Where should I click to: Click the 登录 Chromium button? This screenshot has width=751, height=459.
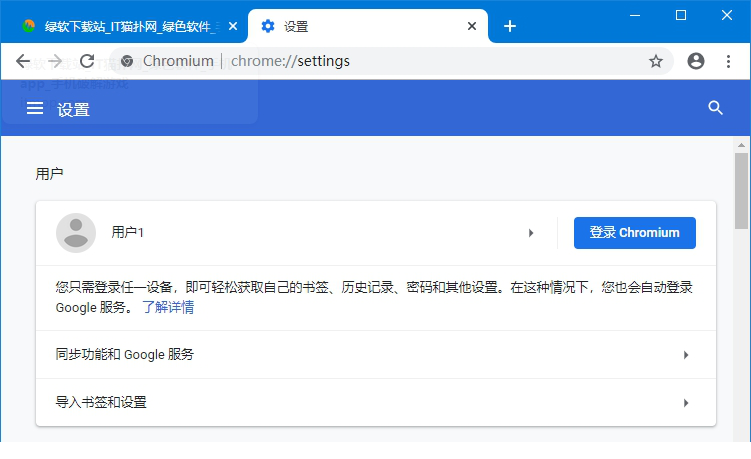pos(635,233)
